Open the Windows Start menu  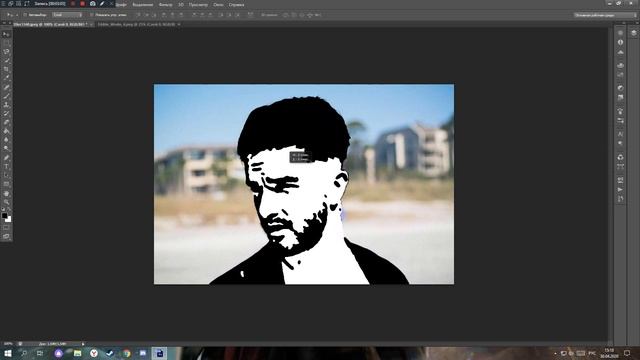[8, 353]
